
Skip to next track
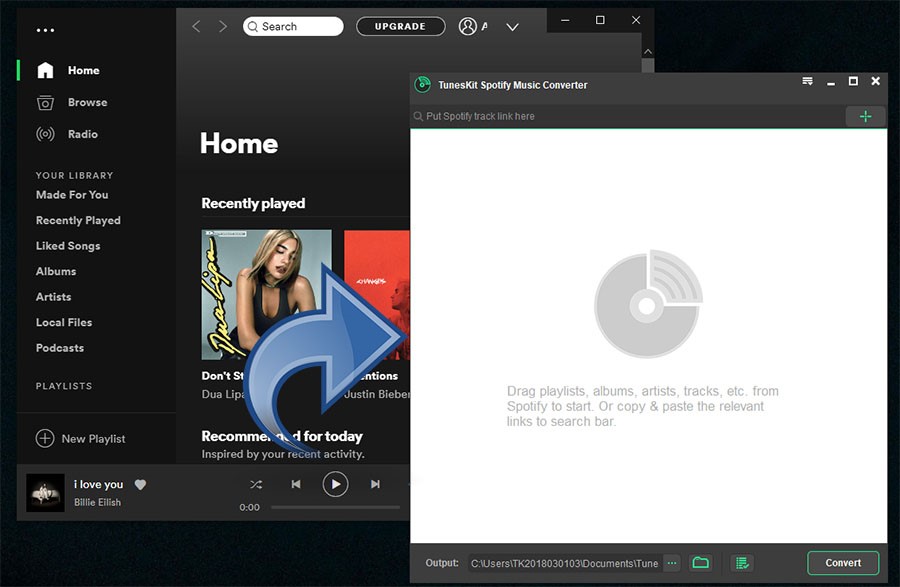point(375,484)
